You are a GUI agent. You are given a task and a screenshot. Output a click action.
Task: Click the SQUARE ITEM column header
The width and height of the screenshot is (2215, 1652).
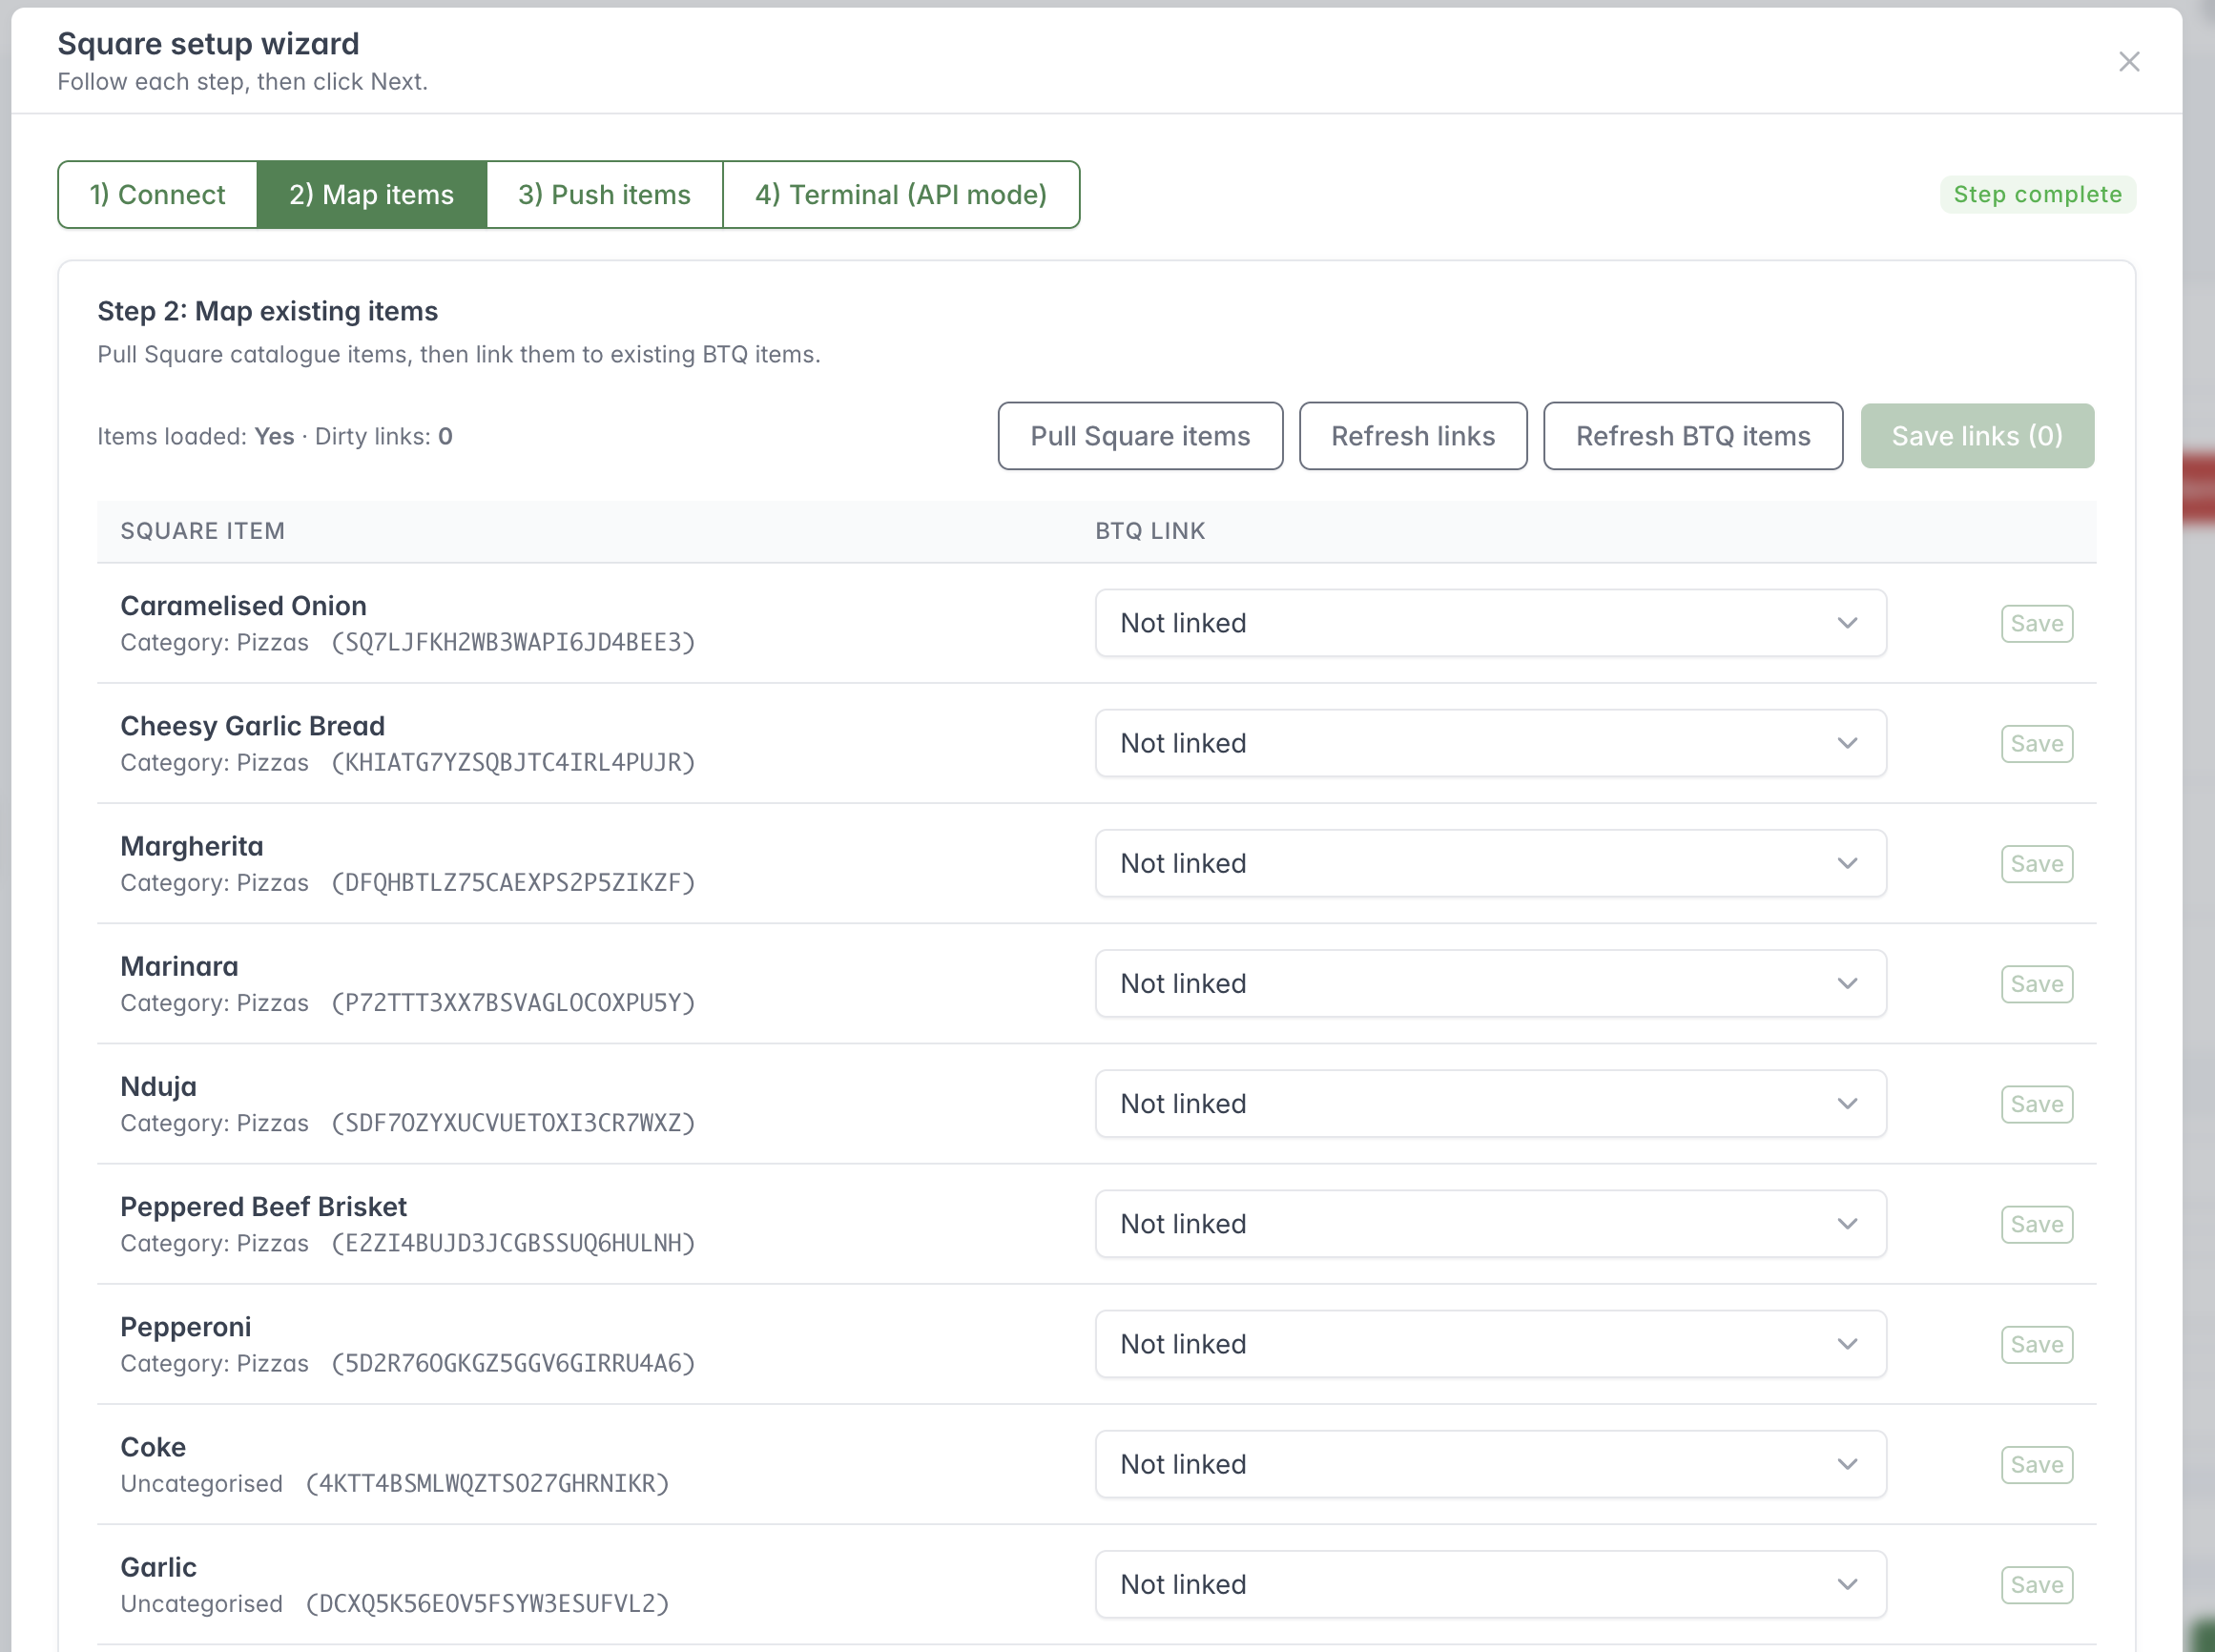click(203, 531)
